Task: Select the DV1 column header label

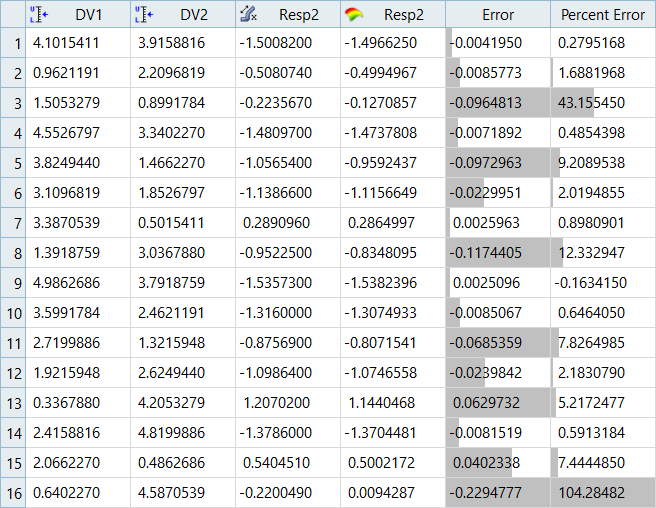Action: (88, 15)
